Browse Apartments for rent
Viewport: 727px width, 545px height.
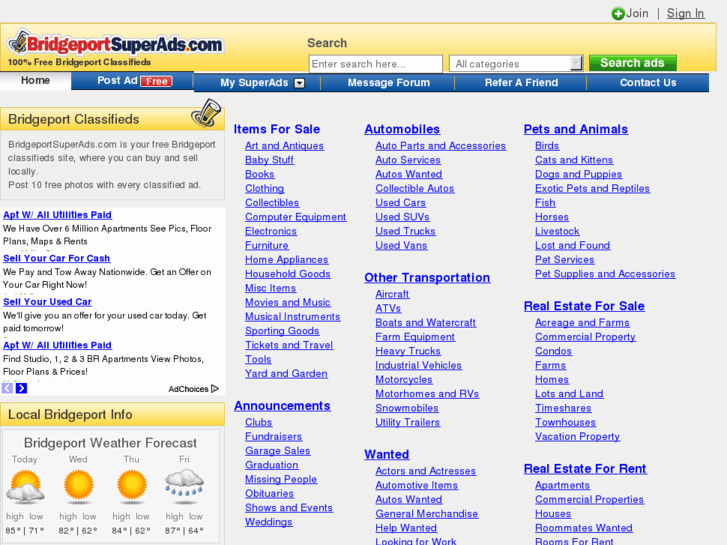coord(562,485)
